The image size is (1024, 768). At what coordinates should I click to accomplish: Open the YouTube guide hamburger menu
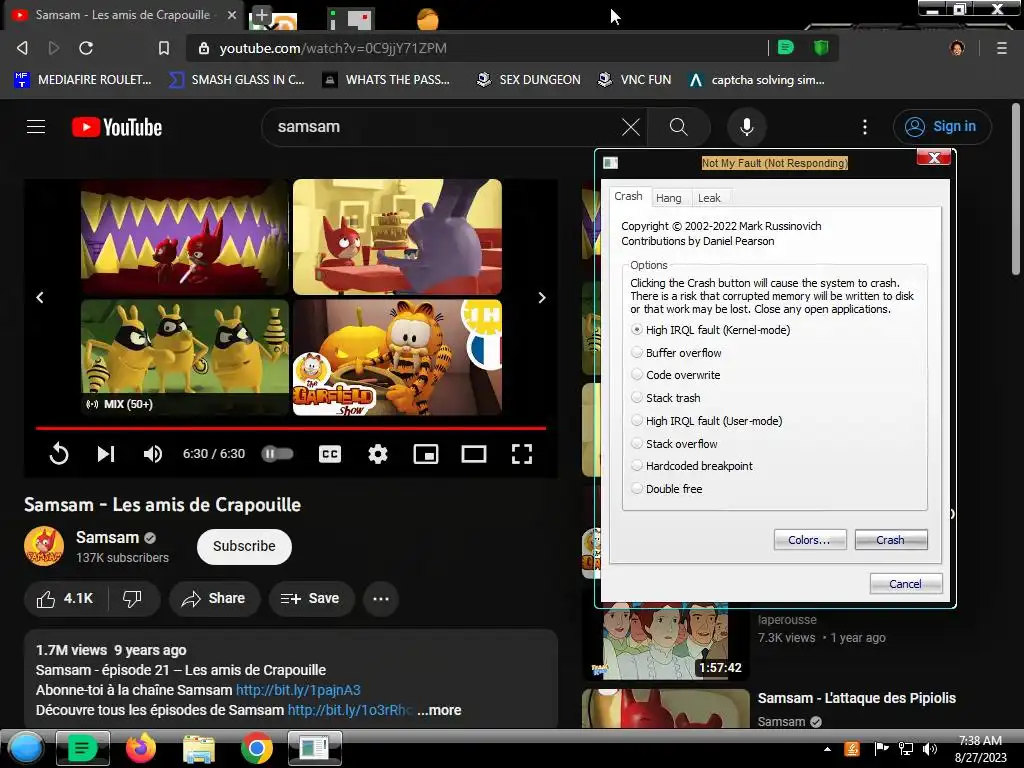point(36,127)
